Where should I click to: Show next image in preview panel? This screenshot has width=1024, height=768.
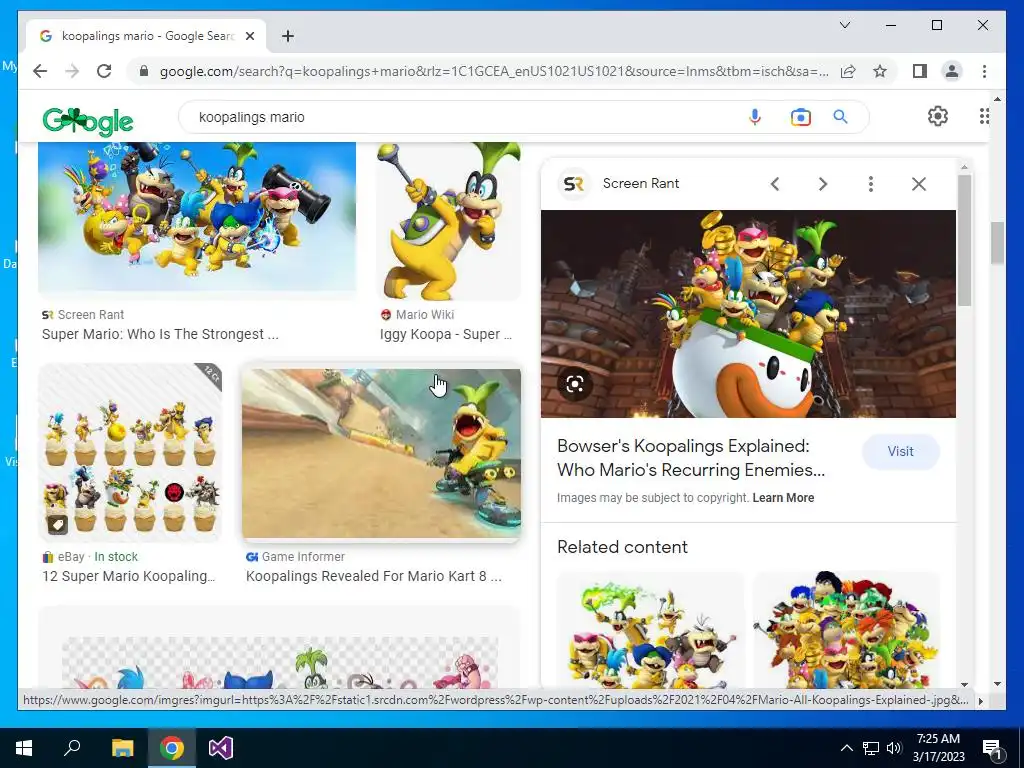(823, 184)
